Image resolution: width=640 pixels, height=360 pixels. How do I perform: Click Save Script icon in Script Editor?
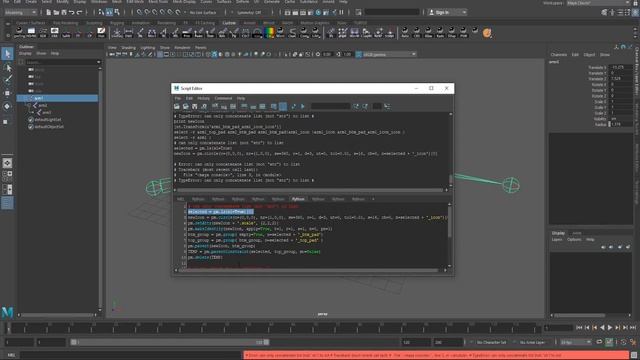point(195,107)
